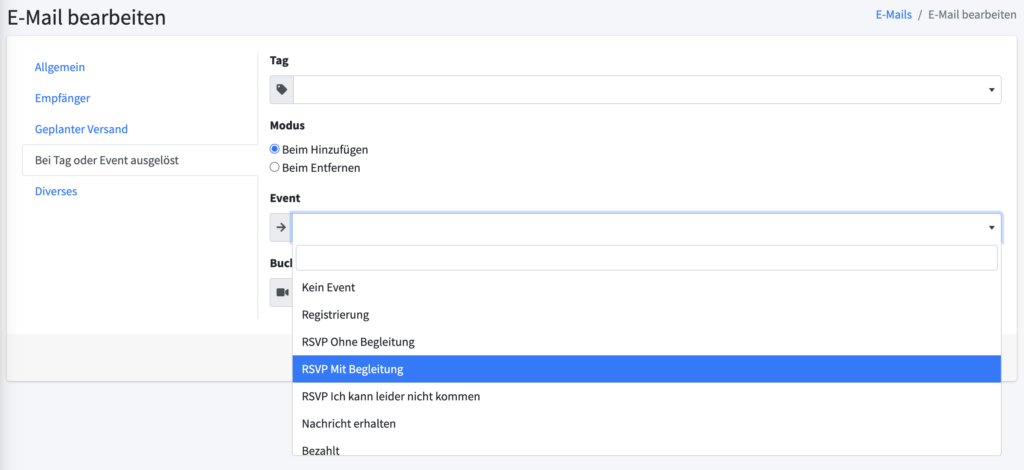Choose Registrierung from the event list
The image size is (1024, 470).
tap(335, 315)
